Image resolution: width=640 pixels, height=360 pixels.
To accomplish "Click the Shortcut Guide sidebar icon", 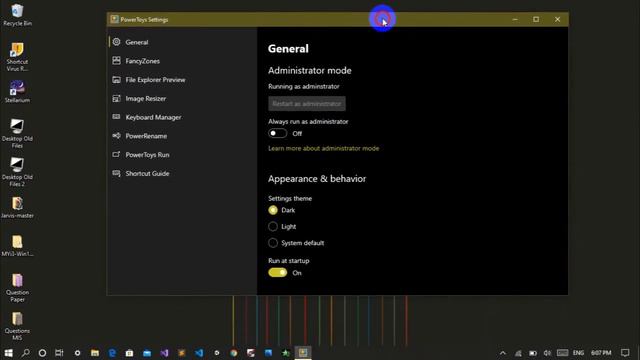I will 116,173.
